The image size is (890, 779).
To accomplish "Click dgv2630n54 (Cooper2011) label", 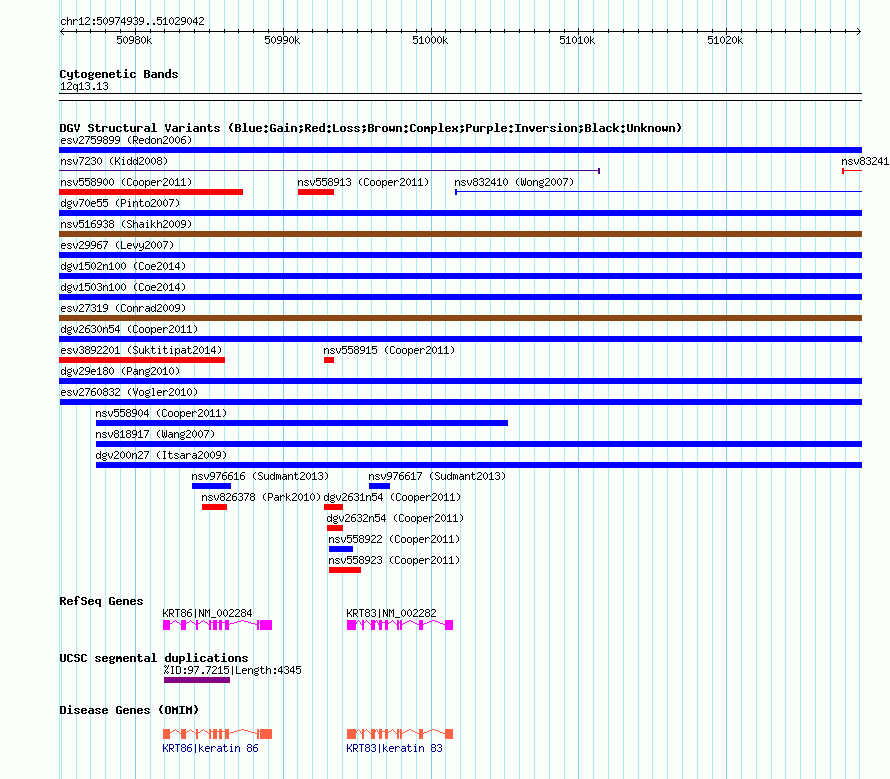I will point(129,329).
